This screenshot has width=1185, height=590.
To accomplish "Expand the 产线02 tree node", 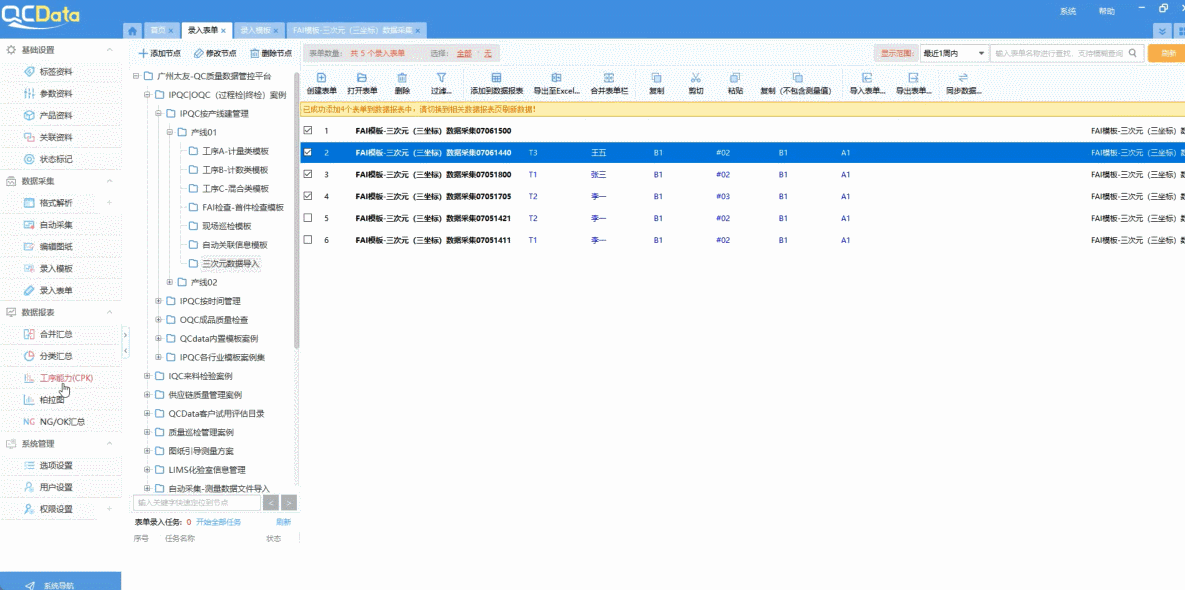I will (170, 282).
